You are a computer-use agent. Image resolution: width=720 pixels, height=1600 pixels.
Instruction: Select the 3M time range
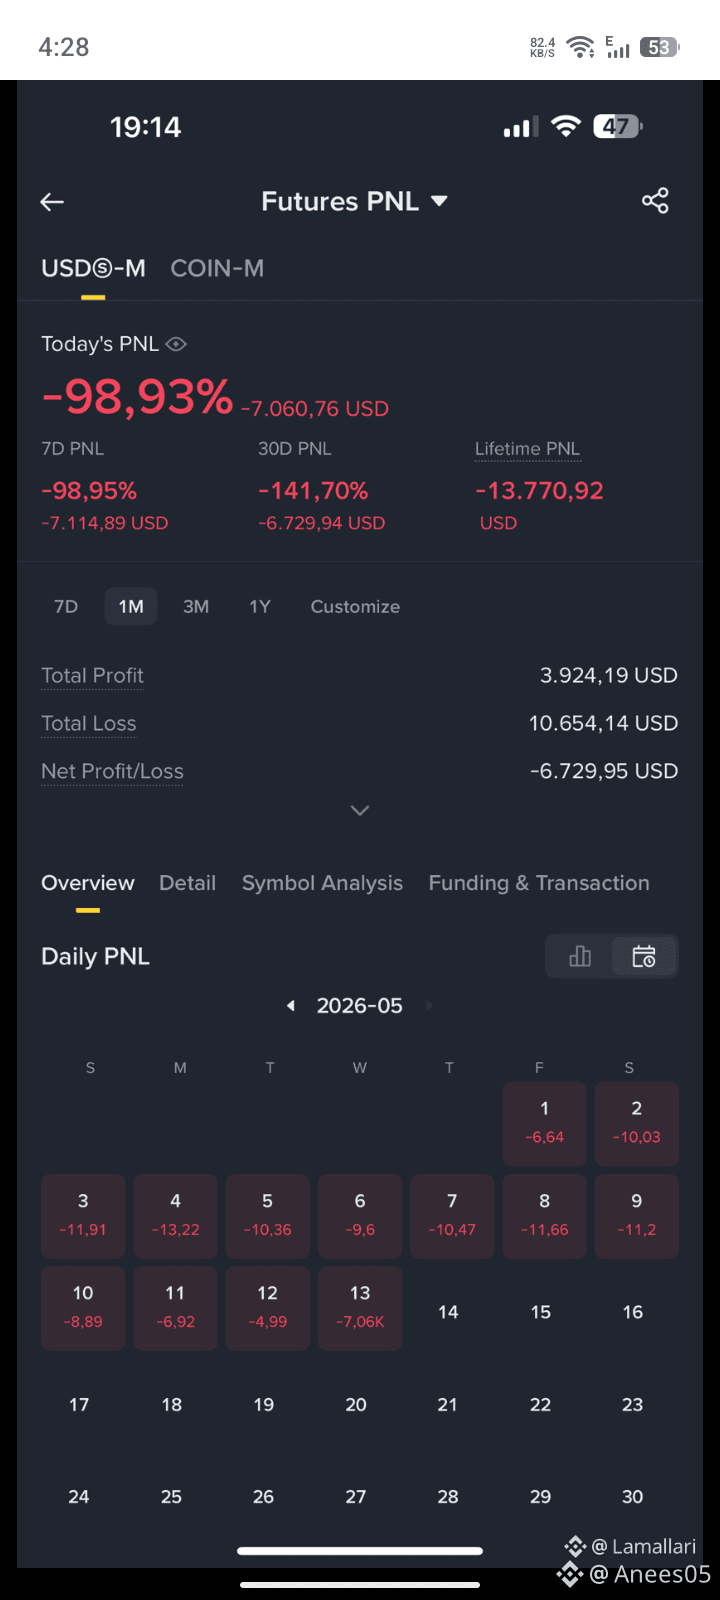pos(196,607)
